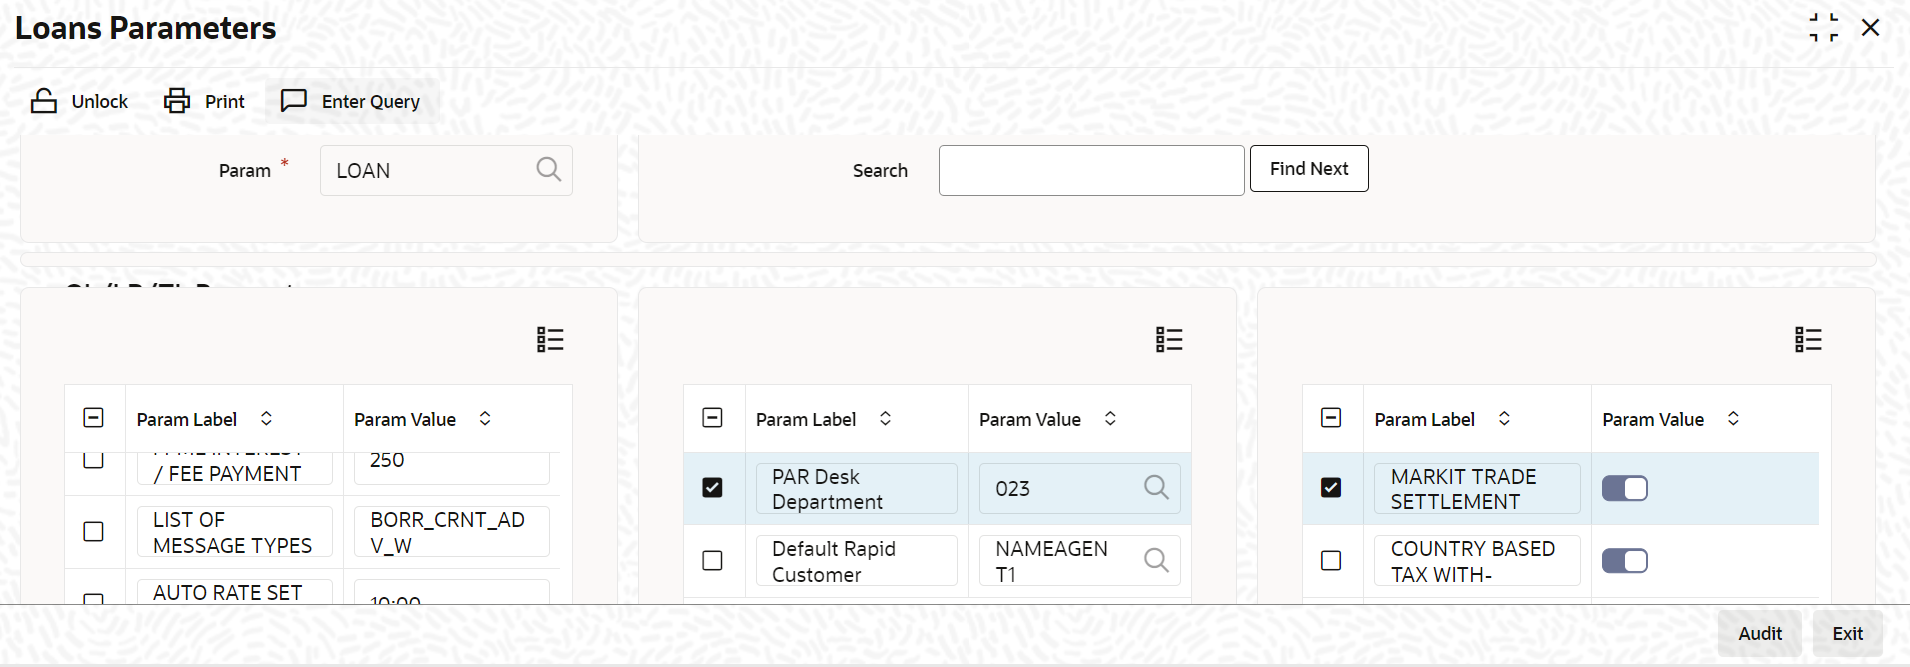Click the Default Rapid Customer label

pyautogui.click(x=856, y=561)
